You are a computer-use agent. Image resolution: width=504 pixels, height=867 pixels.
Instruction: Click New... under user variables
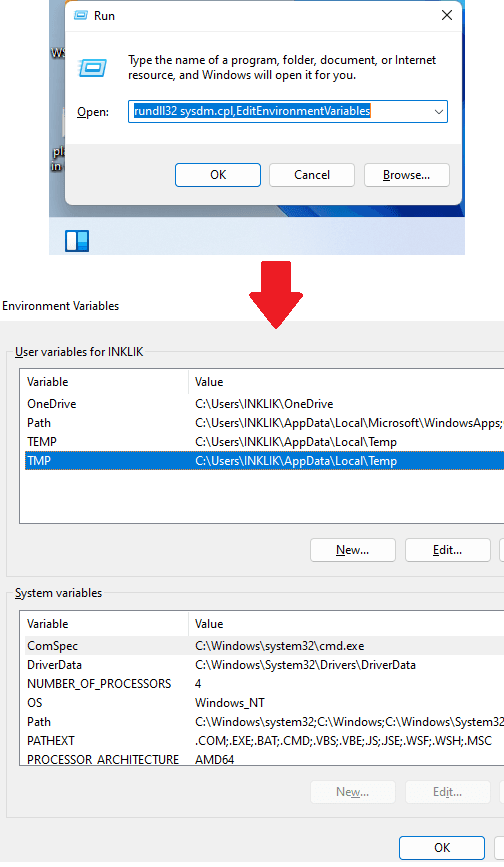tap(353, 550)
